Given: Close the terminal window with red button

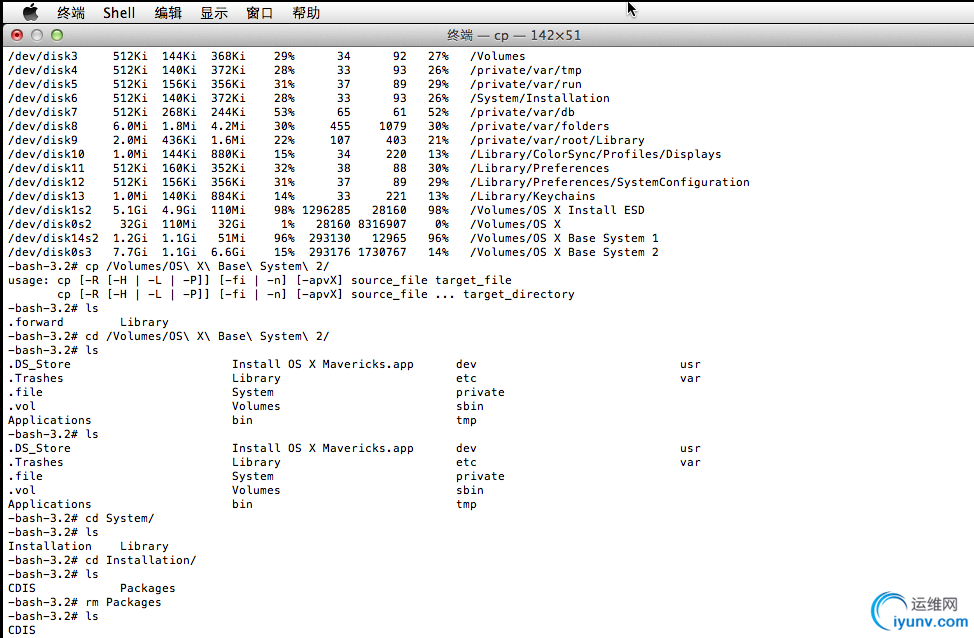Looking at the screenshot, I should coord(17,35).
